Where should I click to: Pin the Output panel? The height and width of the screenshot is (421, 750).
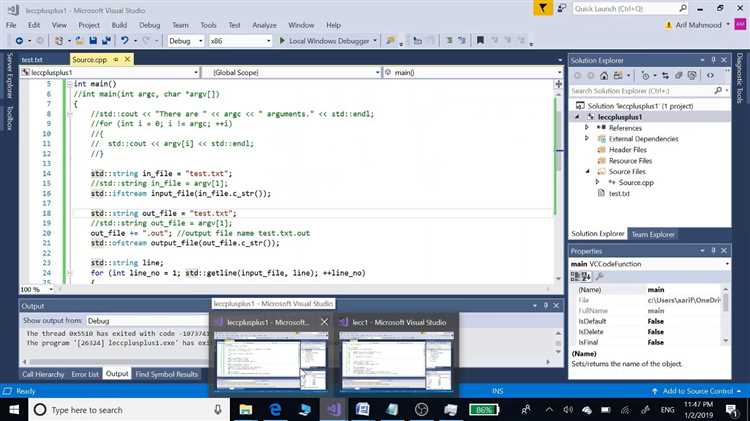(545, 306)
